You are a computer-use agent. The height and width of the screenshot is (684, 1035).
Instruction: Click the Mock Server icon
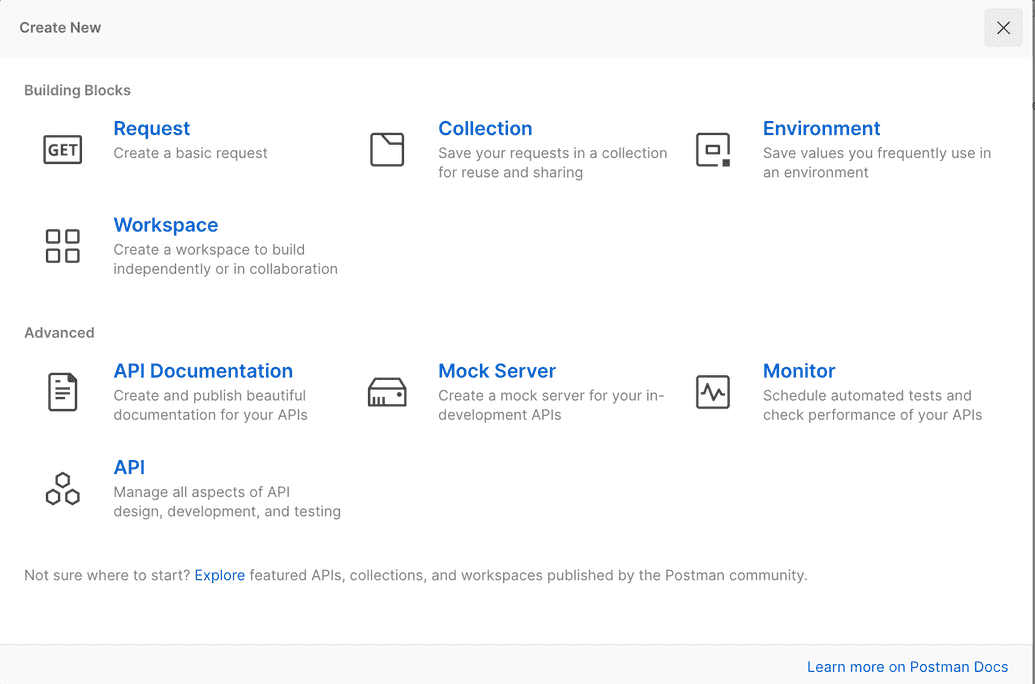tap(387, 392)
